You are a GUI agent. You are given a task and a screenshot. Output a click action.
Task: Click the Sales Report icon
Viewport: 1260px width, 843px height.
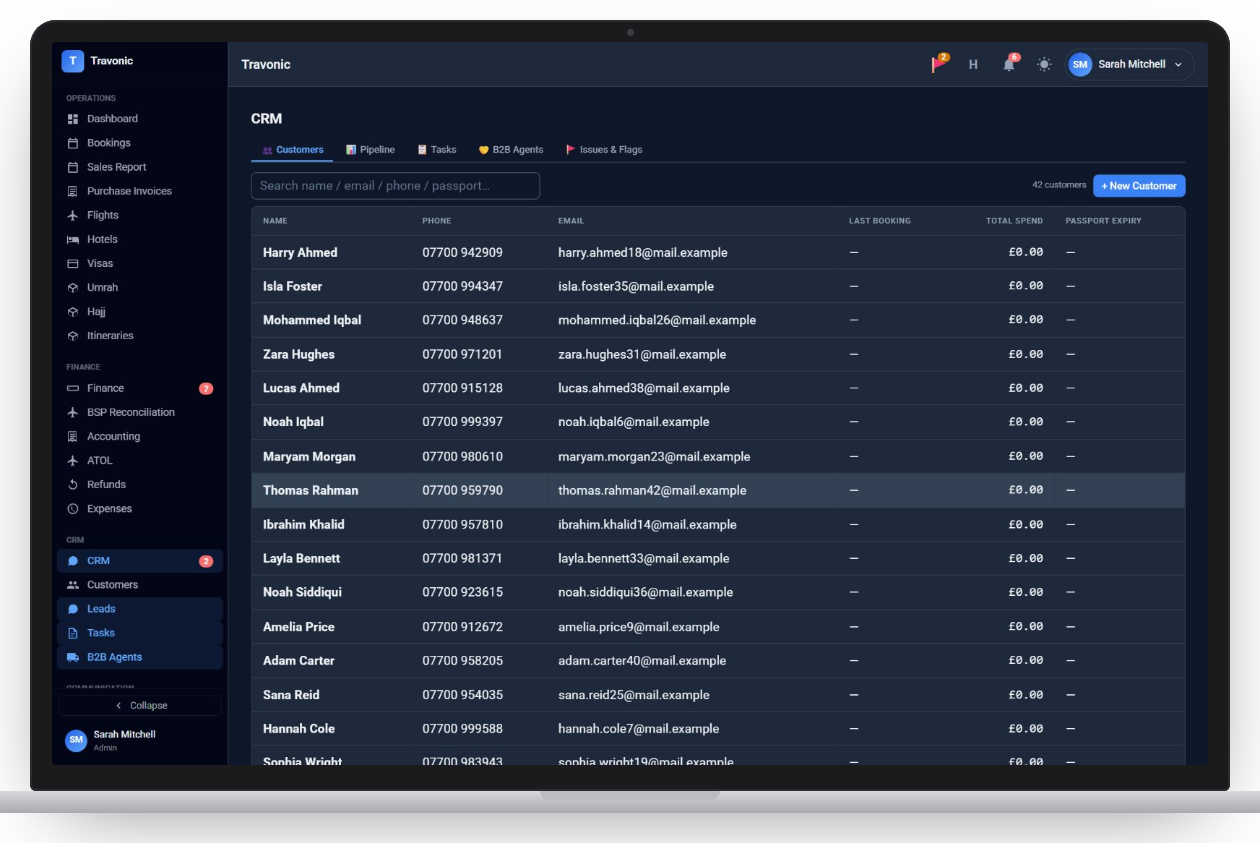click(73, 167)
